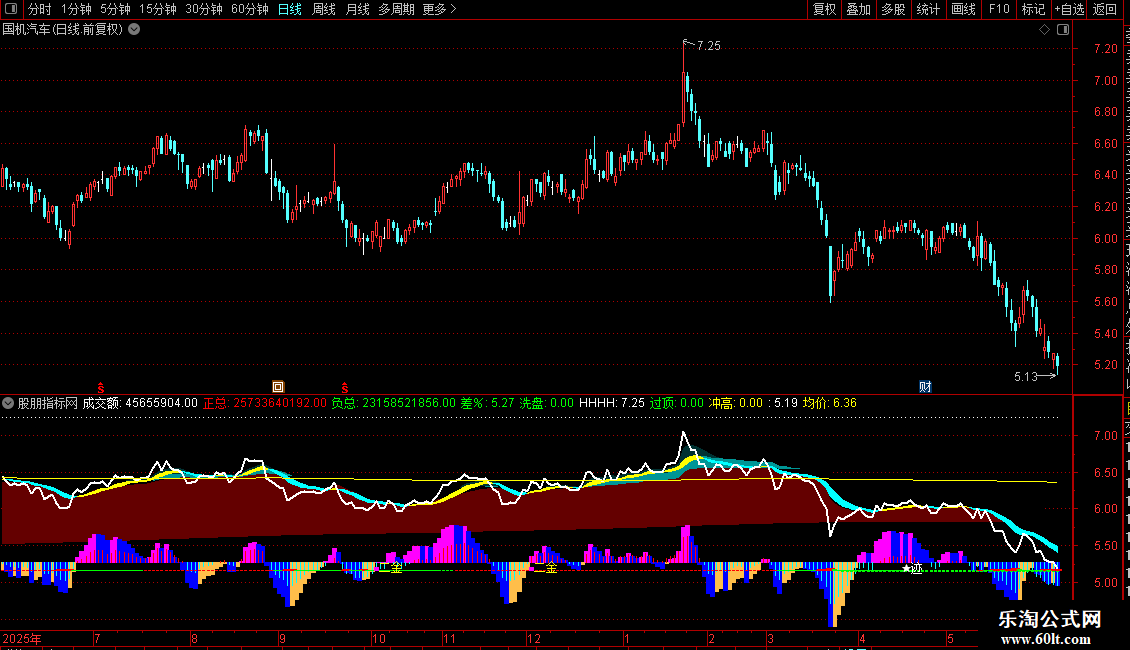Viewport: 1130px width, 650px height.
Task: Select the 60分钟 period
Action: (250, 9)
